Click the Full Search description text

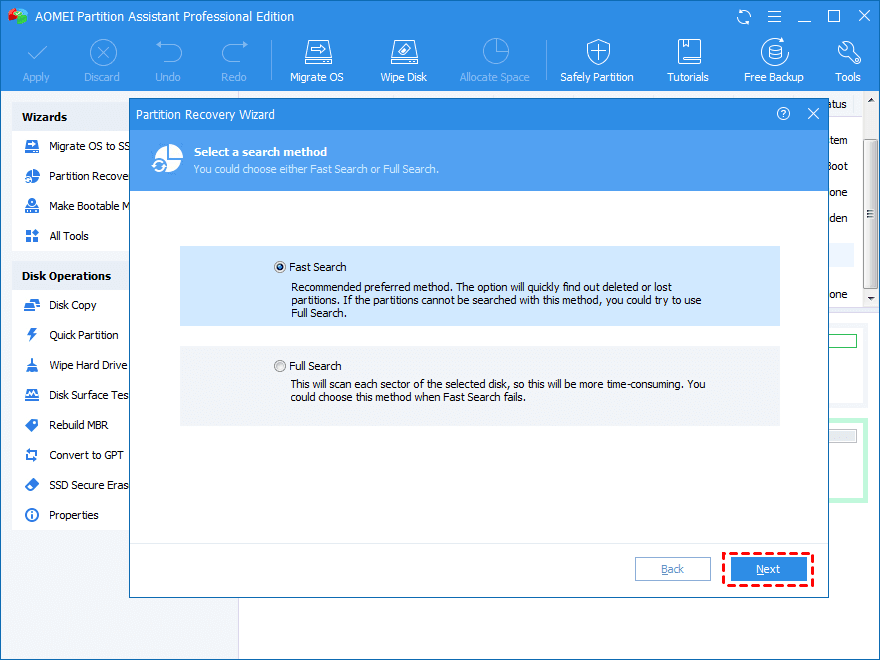point(498,391)
